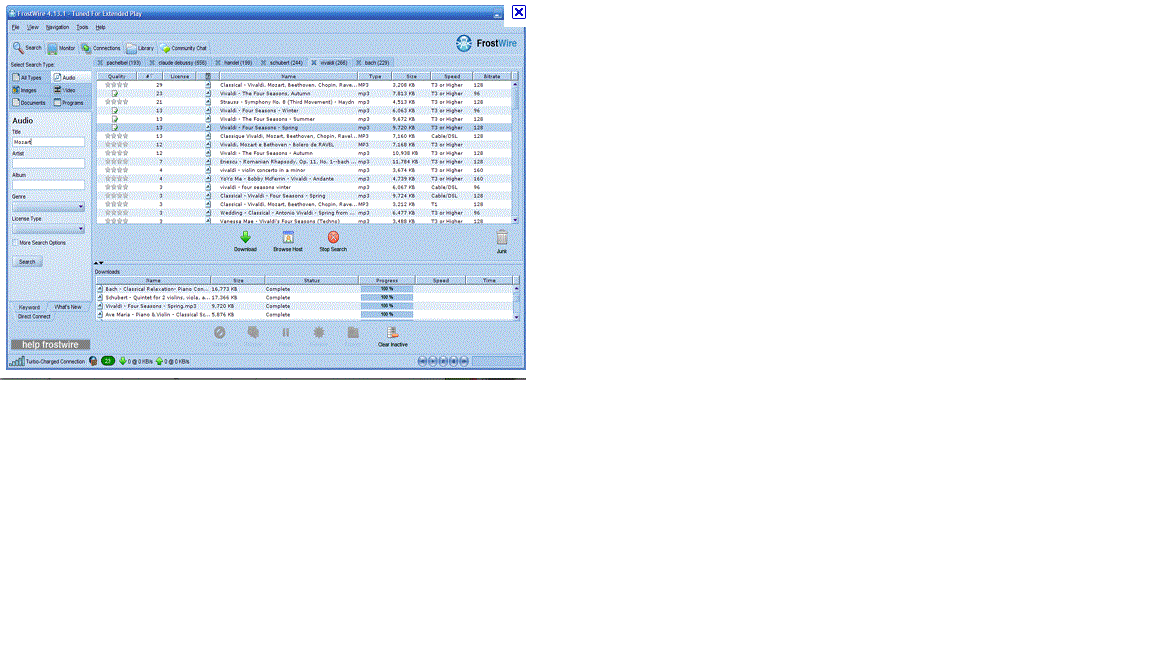Open the Navigation menu
Screen dimensions: 1152x648
click(x=57, y=27)
